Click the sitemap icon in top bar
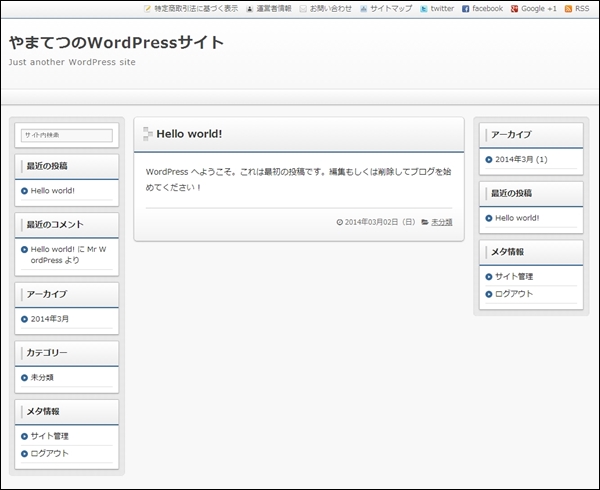Screen dimensions: 600x490 pyautogui.click(x=364, y=9)
